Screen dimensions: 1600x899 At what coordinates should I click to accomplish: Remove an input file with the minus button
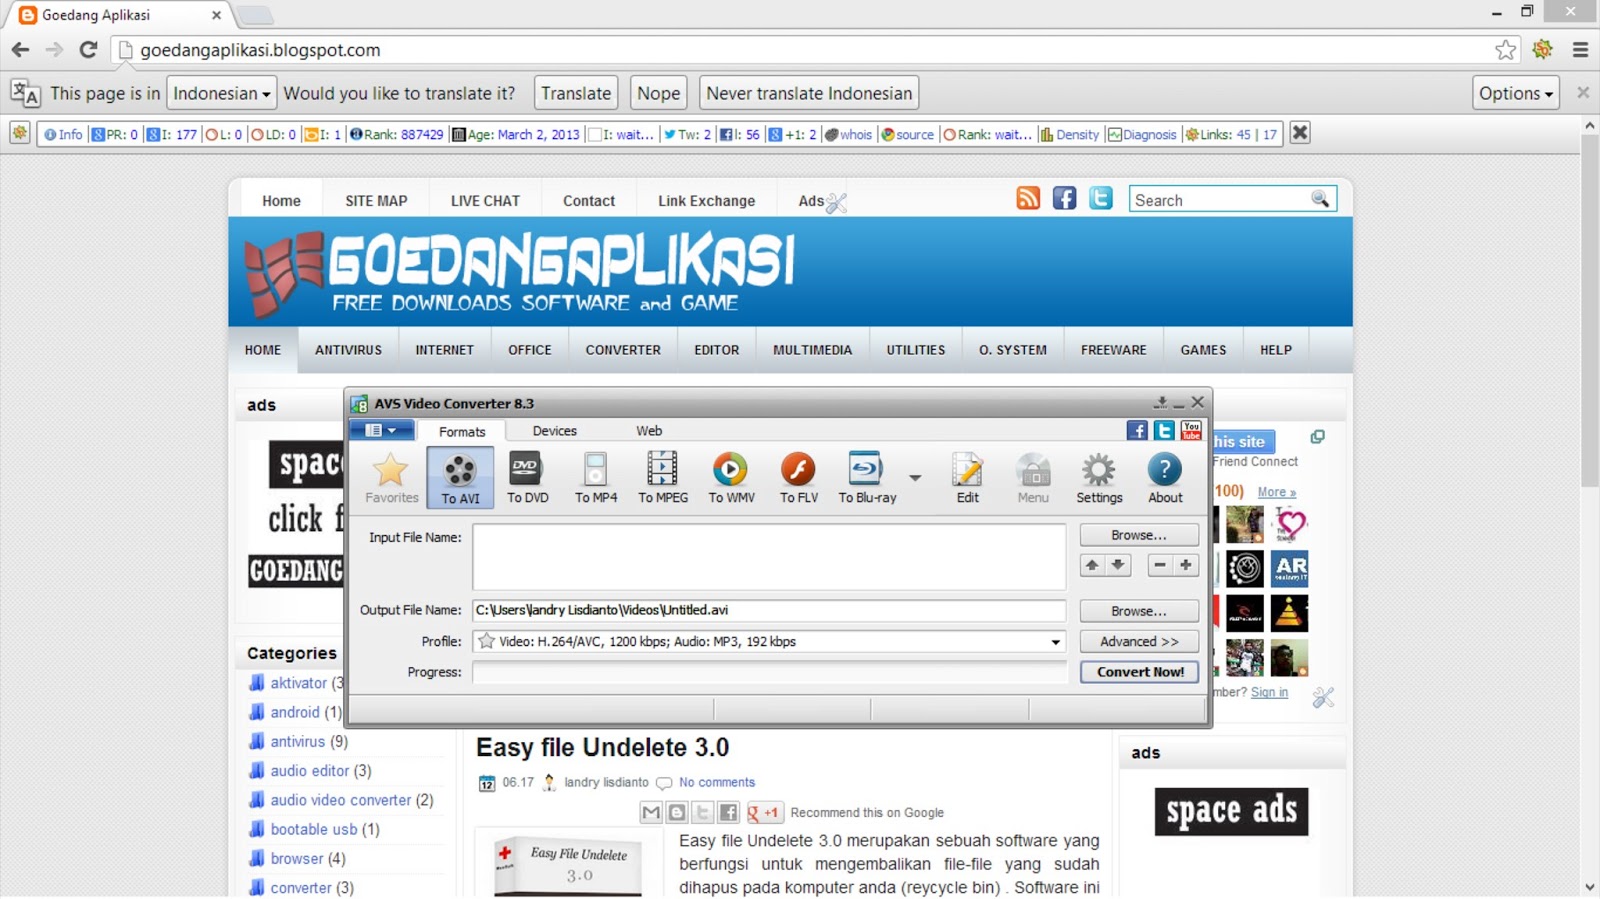tap(1159, 565)
